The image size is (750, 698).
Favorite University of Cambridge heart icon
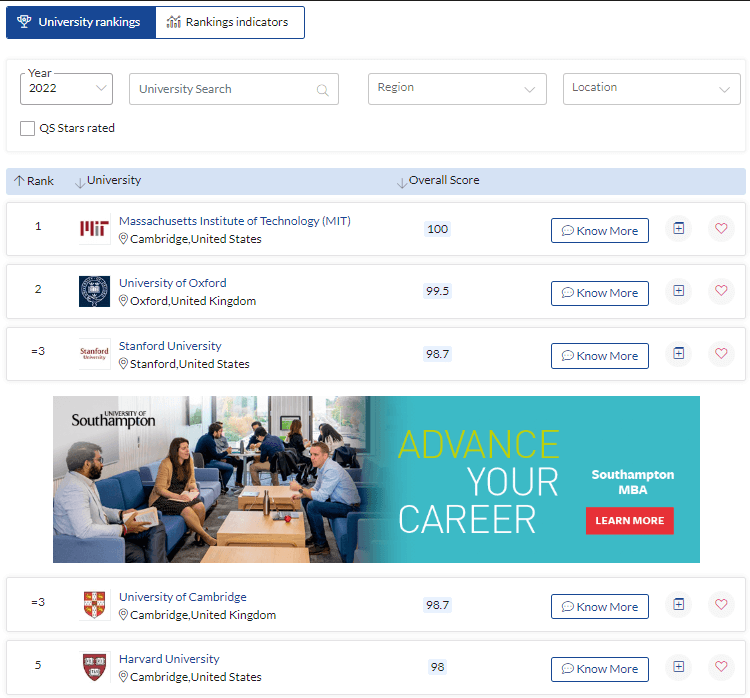tap(721, 604)
